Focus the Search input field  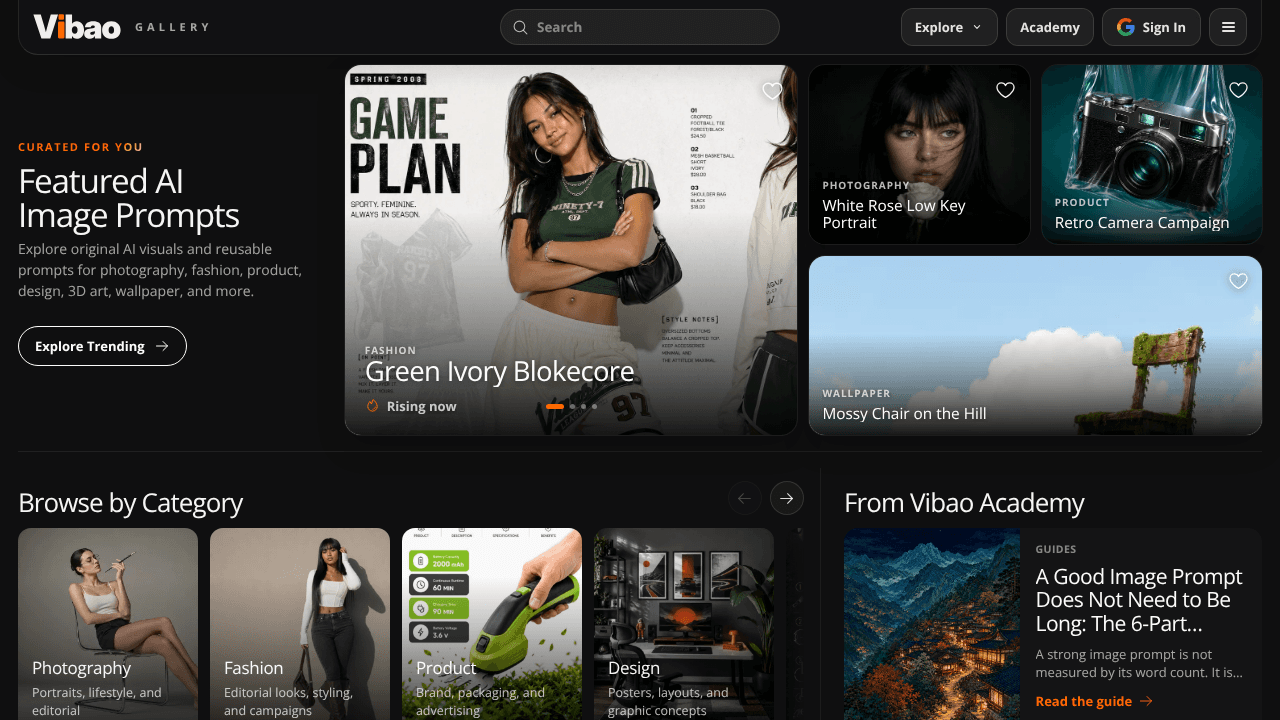[x=639, y=27]
